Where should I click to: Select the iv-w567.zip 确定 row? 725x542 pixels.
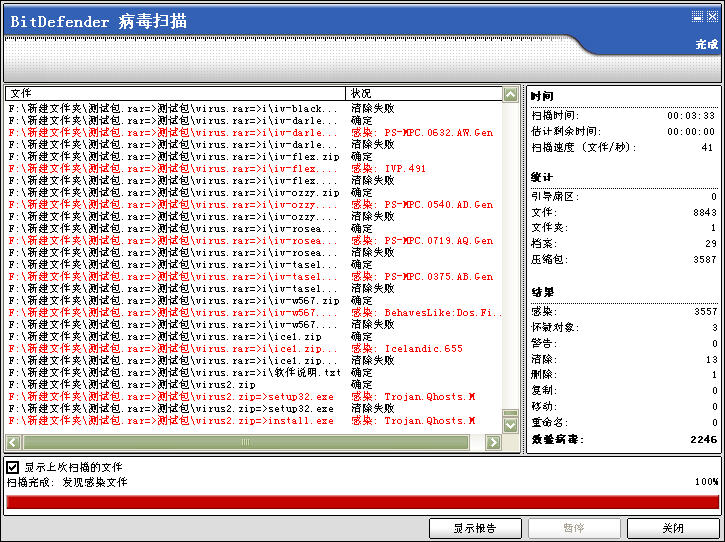(254, 301)
